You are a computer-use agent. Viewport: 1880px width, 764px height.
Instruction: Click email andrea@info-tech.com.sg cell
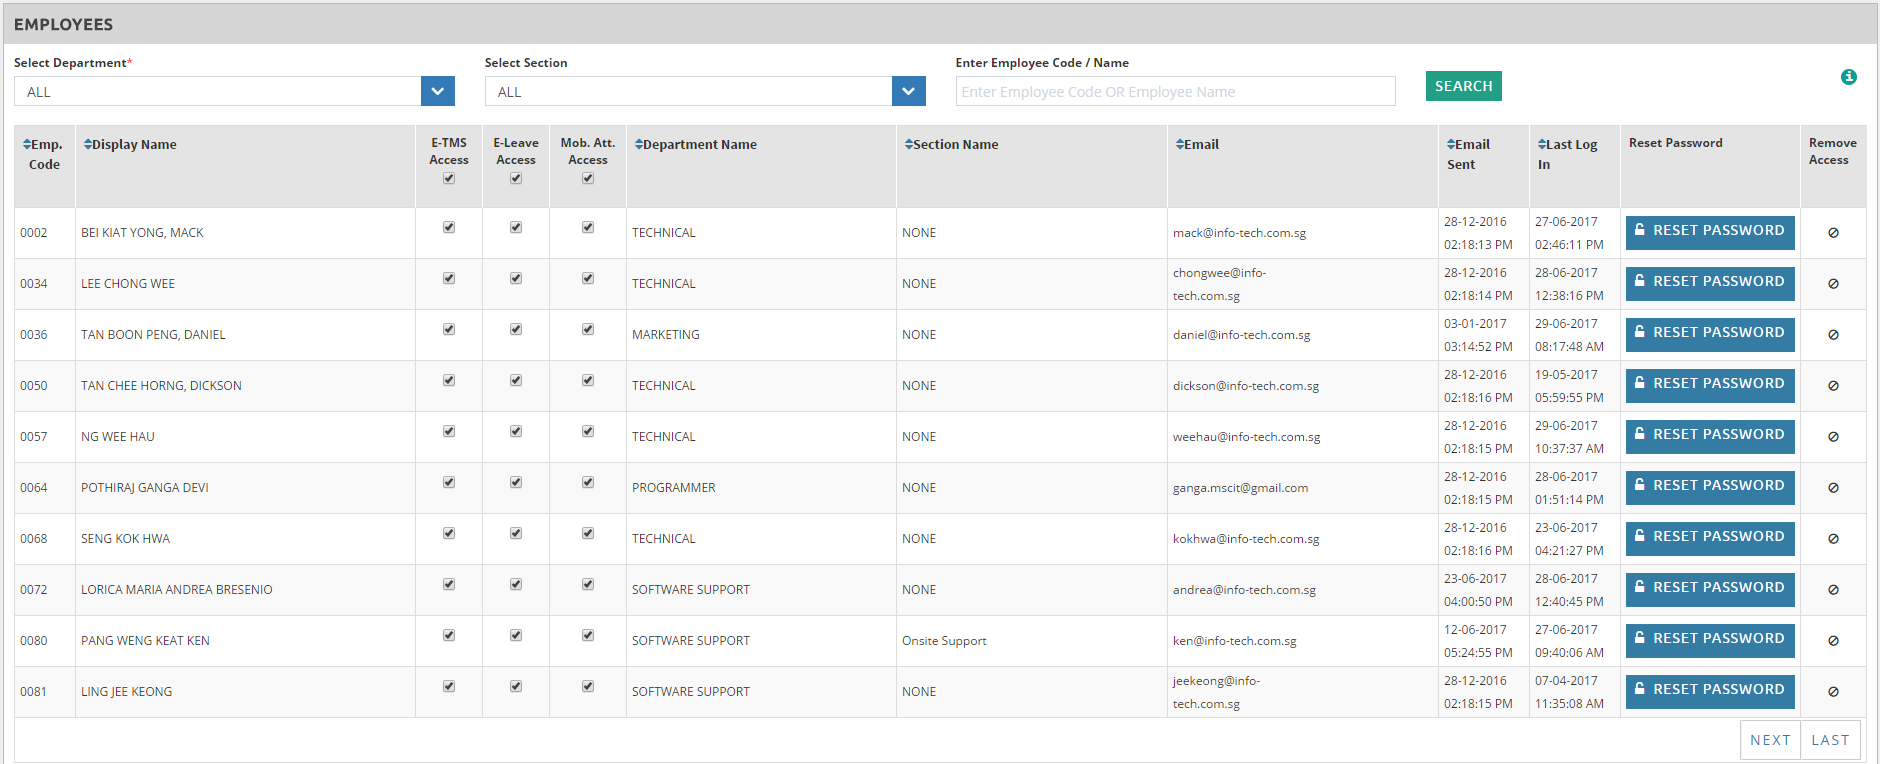[x=1302, y=590]
